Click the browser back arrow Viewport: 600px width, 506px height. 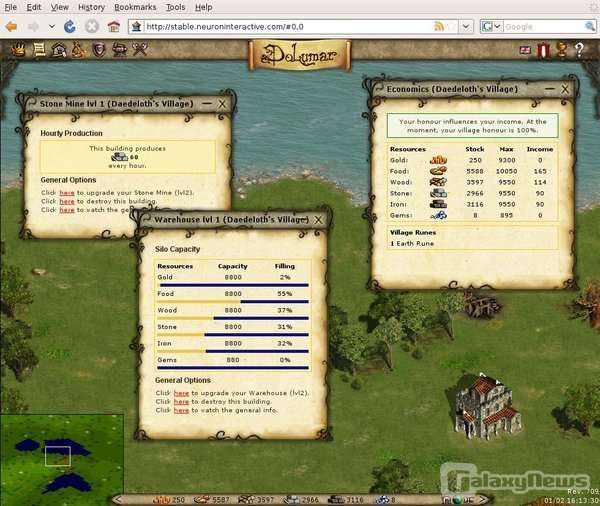click(x=12, y=26)
